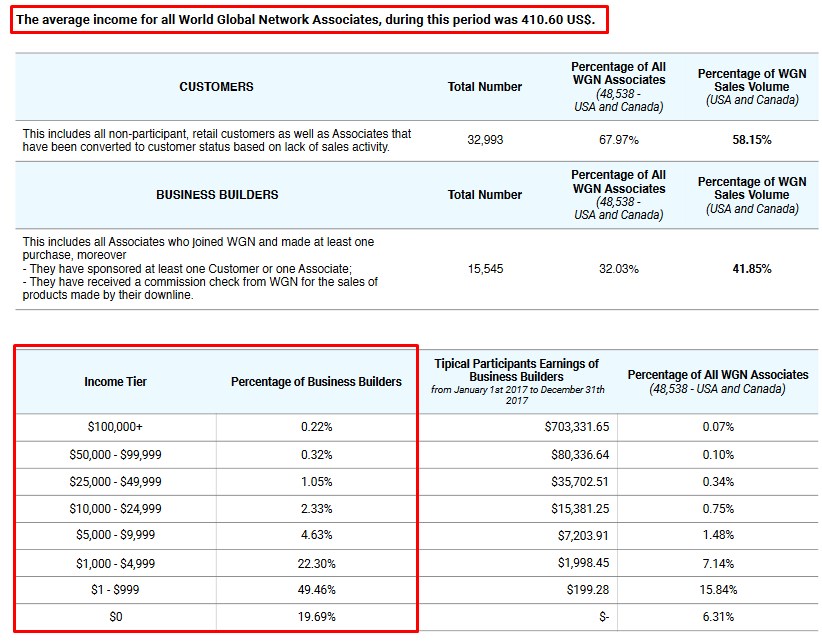Viewport: 822px width, 641px height.
Task: Click the 1.05% builders percentage
Action: point(317,482)
